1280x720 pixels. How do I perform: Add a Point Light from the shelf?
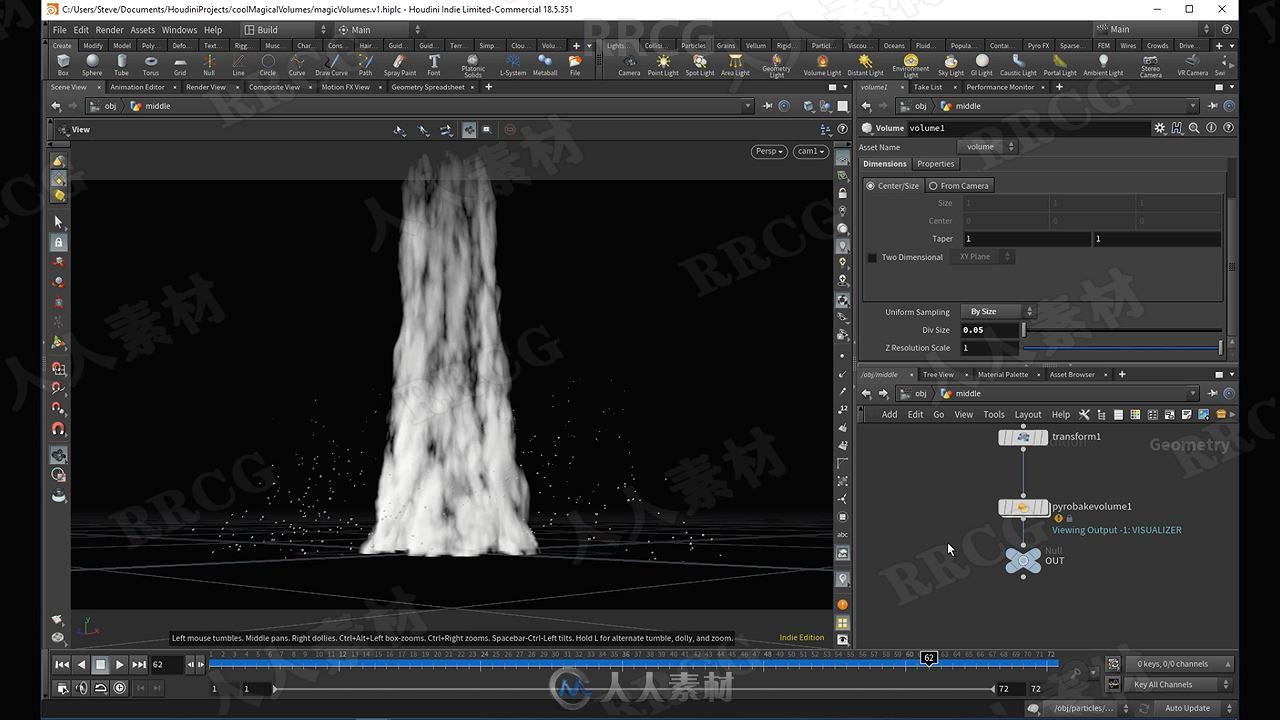[x=663, y=65]
